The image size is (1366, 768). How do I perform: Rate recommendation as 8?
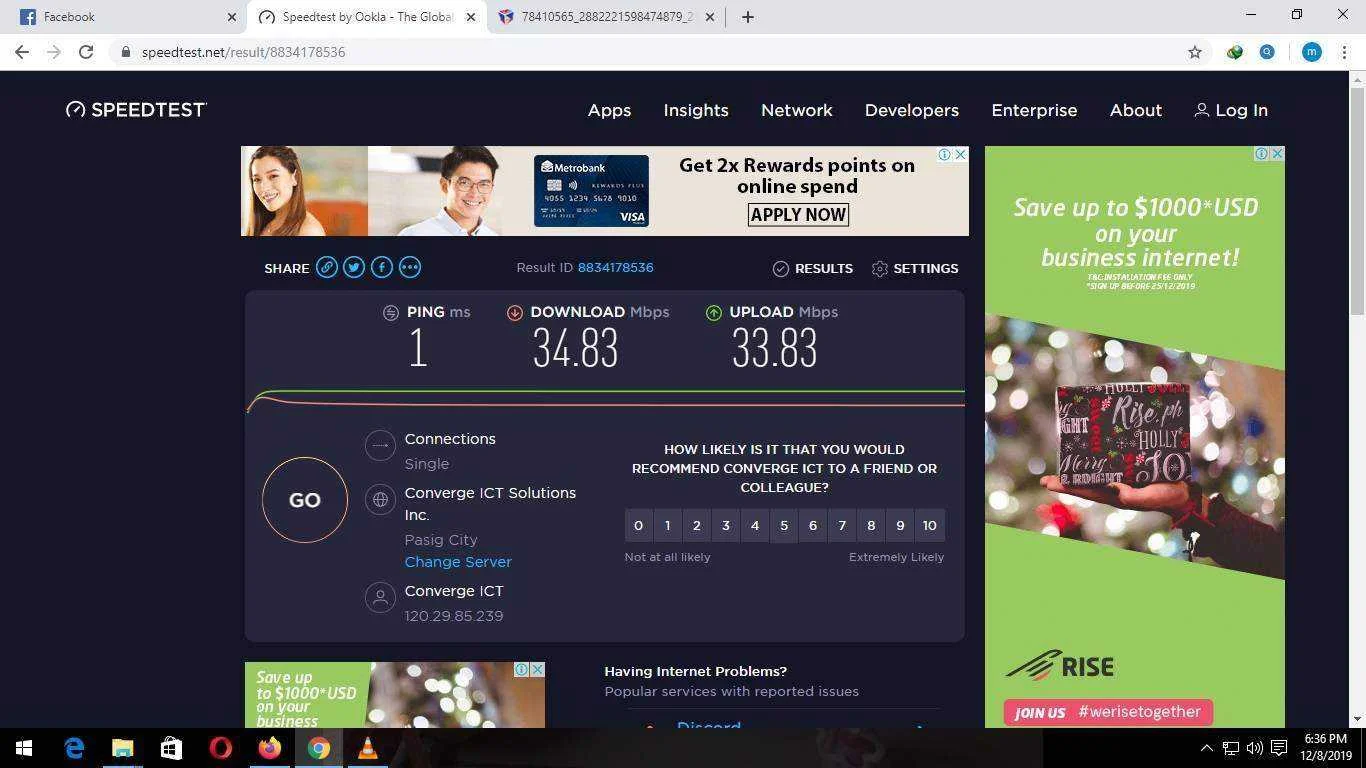pos(871,525)
